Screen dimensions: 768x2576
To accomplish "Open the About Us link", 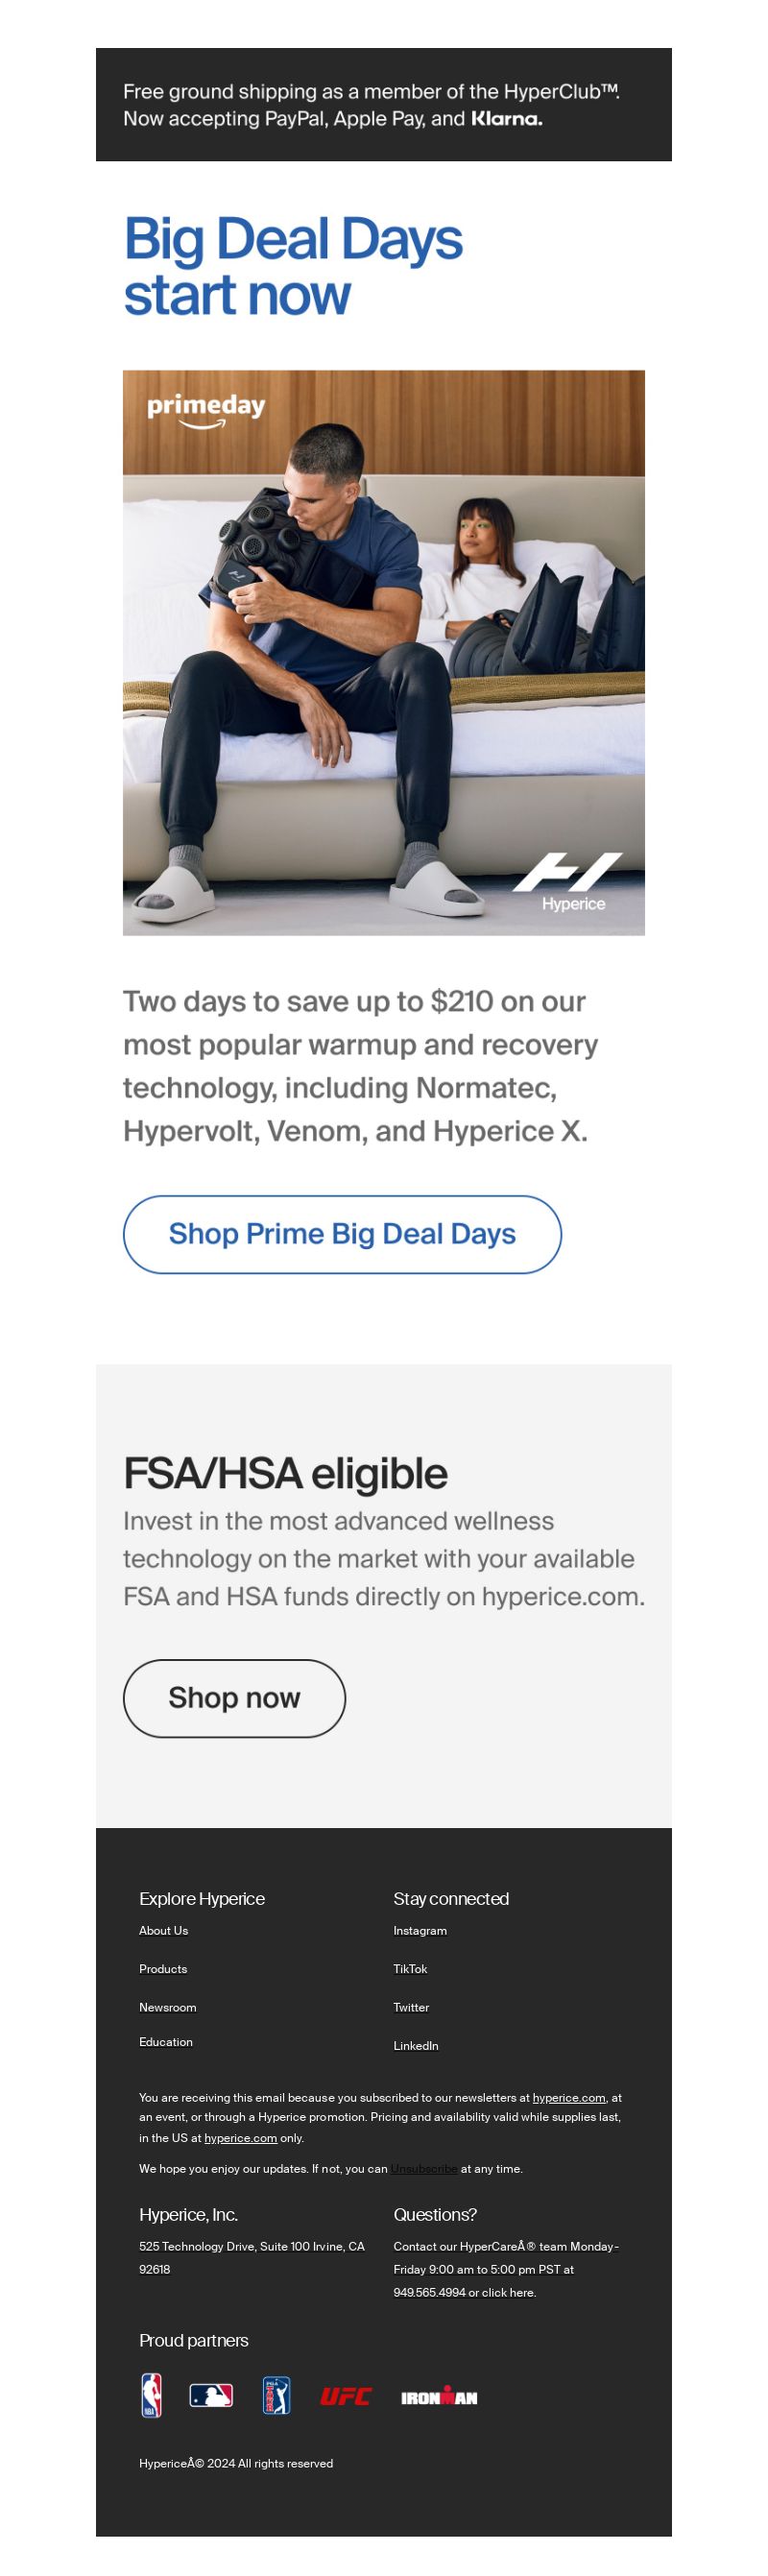I will click(x=163, y=1931).
